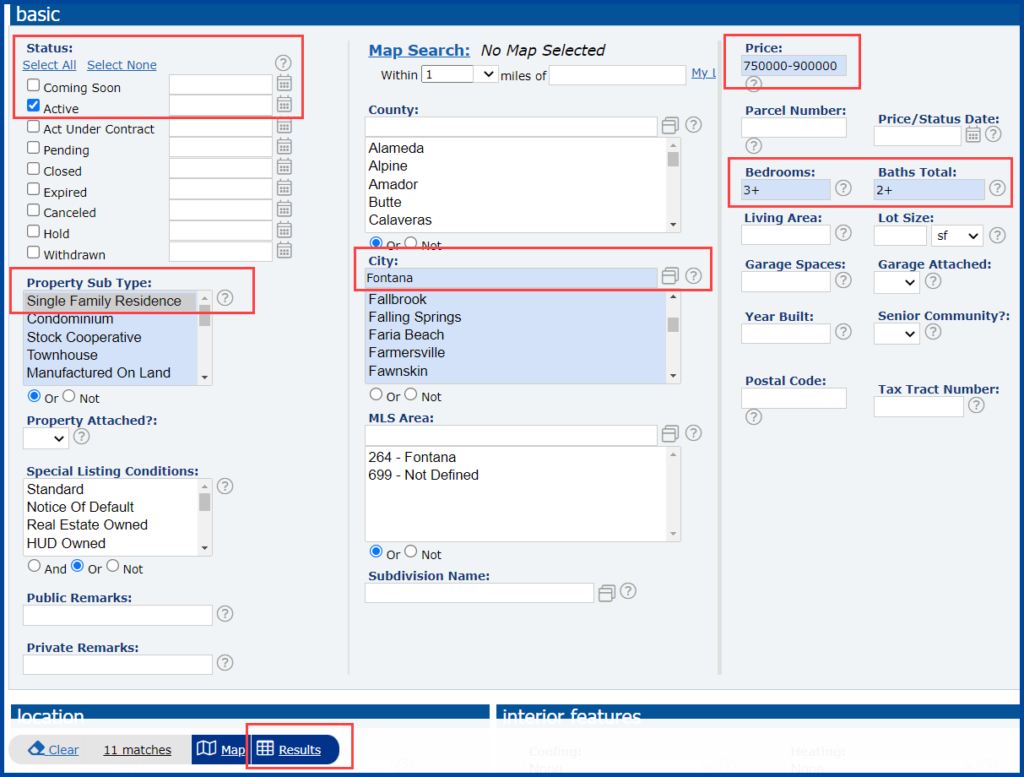Click the Map Search link
The height and width of the screenshot is (777, 1024).
pos(419,50)
